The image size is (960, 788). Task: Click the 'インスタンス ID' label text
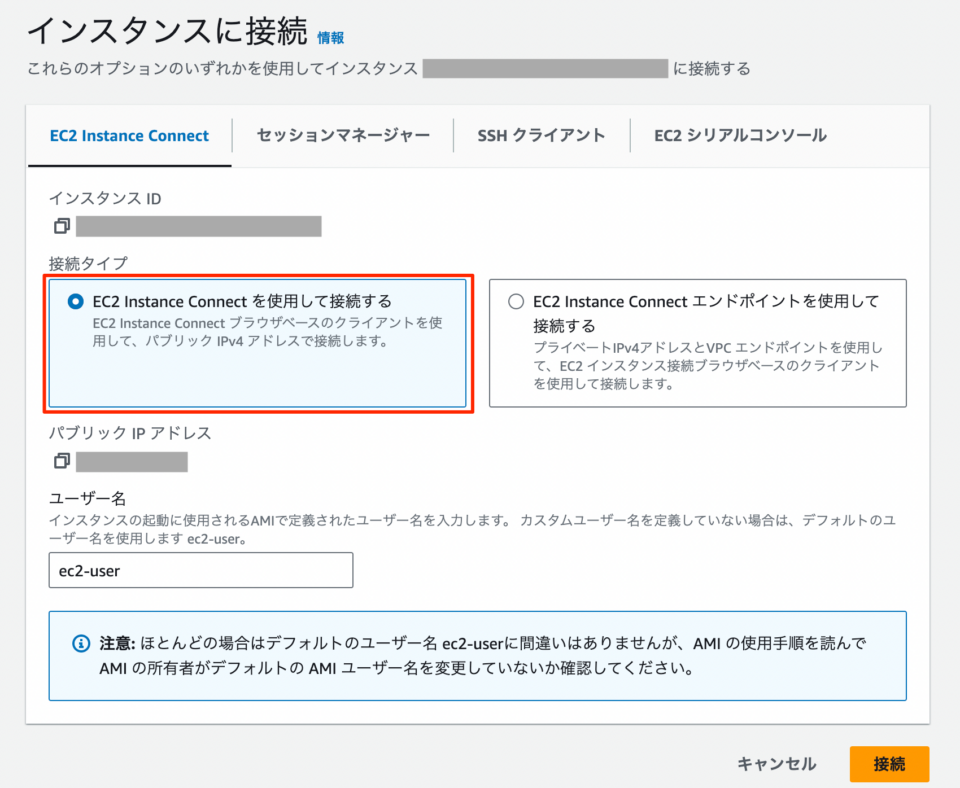point(105,198)
